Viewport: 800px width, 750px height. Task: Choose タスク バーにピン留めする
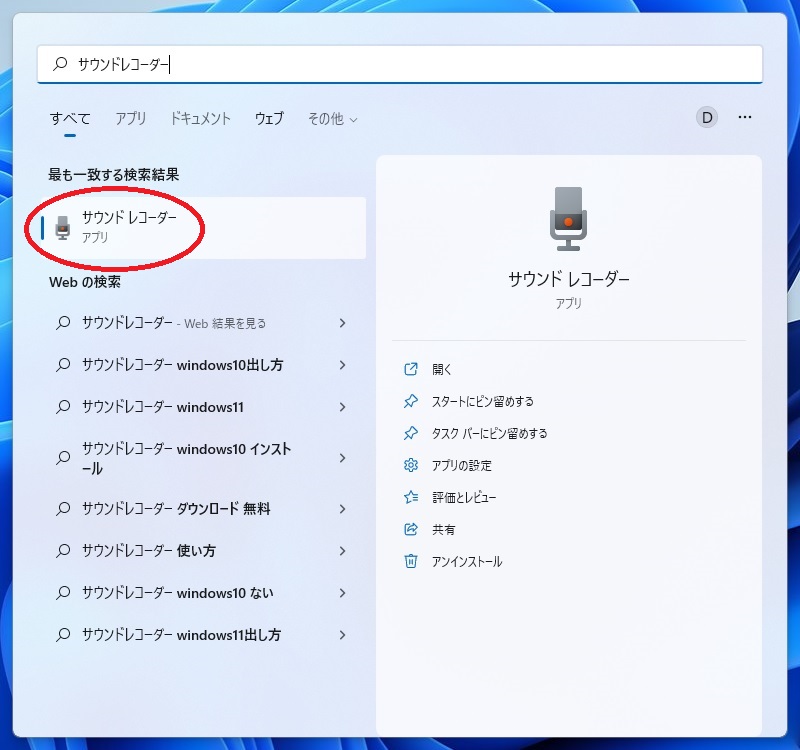[x=489, y=434]
